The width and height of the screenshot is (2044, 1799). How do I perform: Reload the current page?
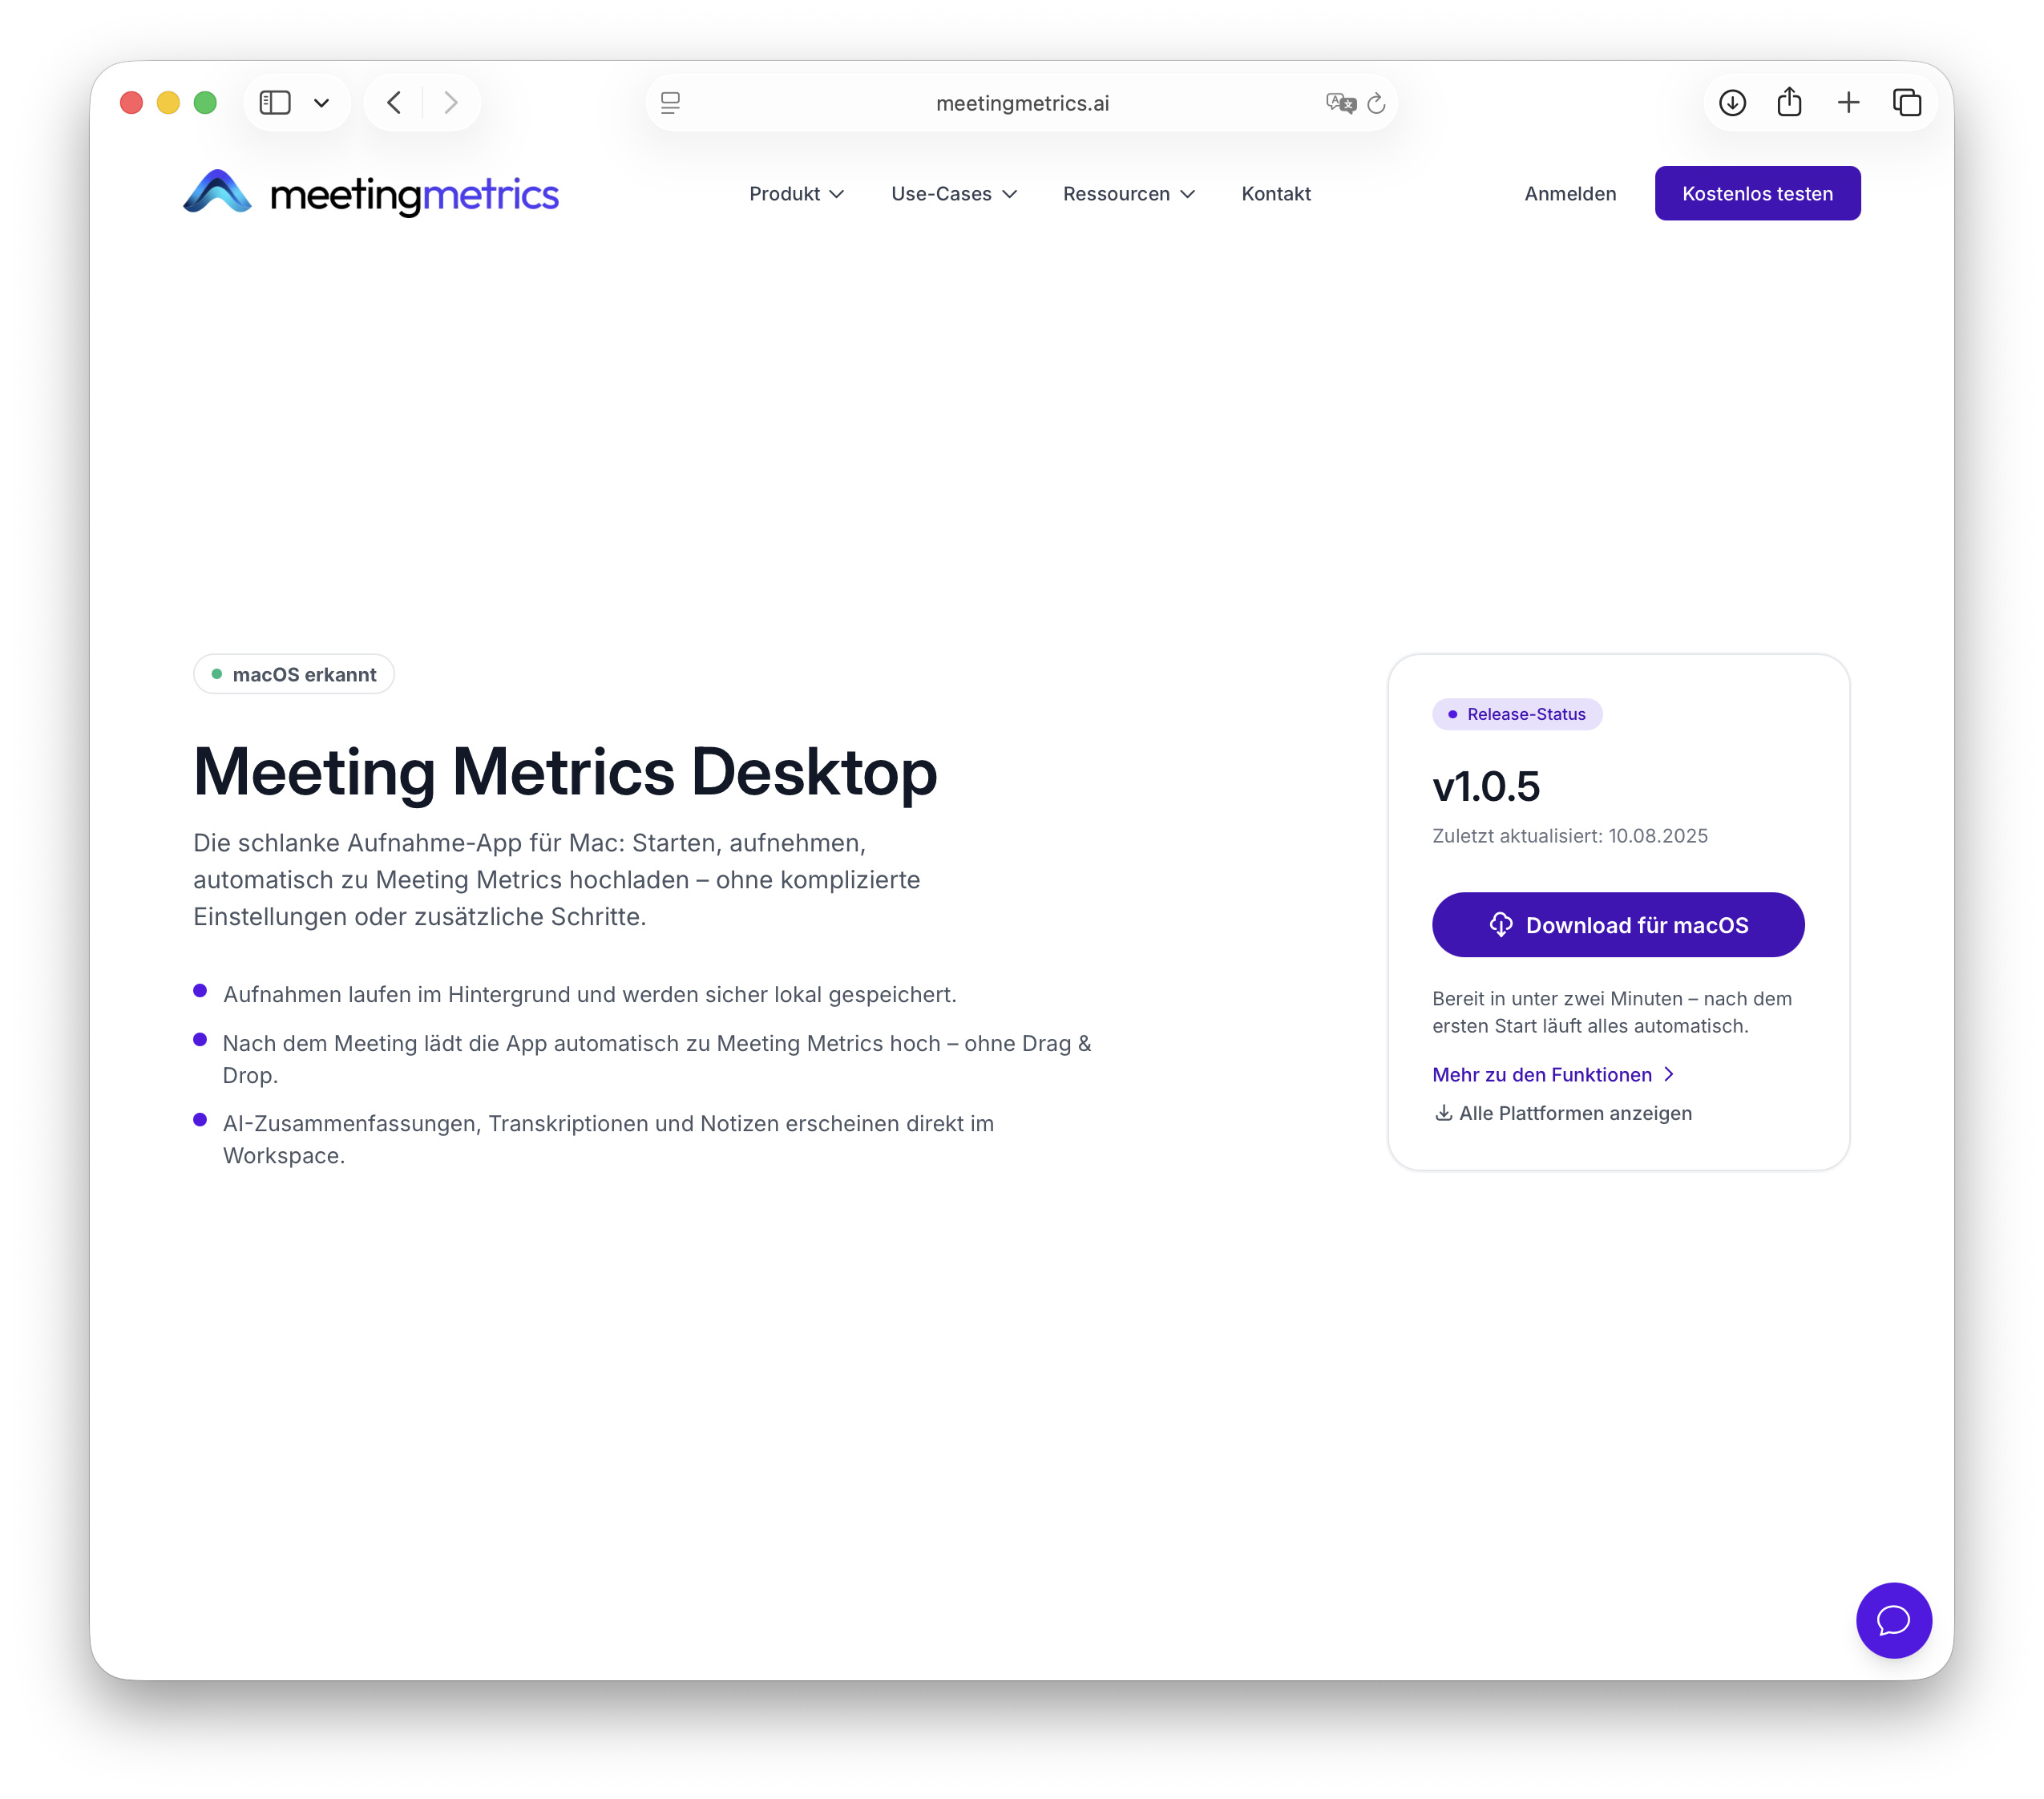[1377, 102]
